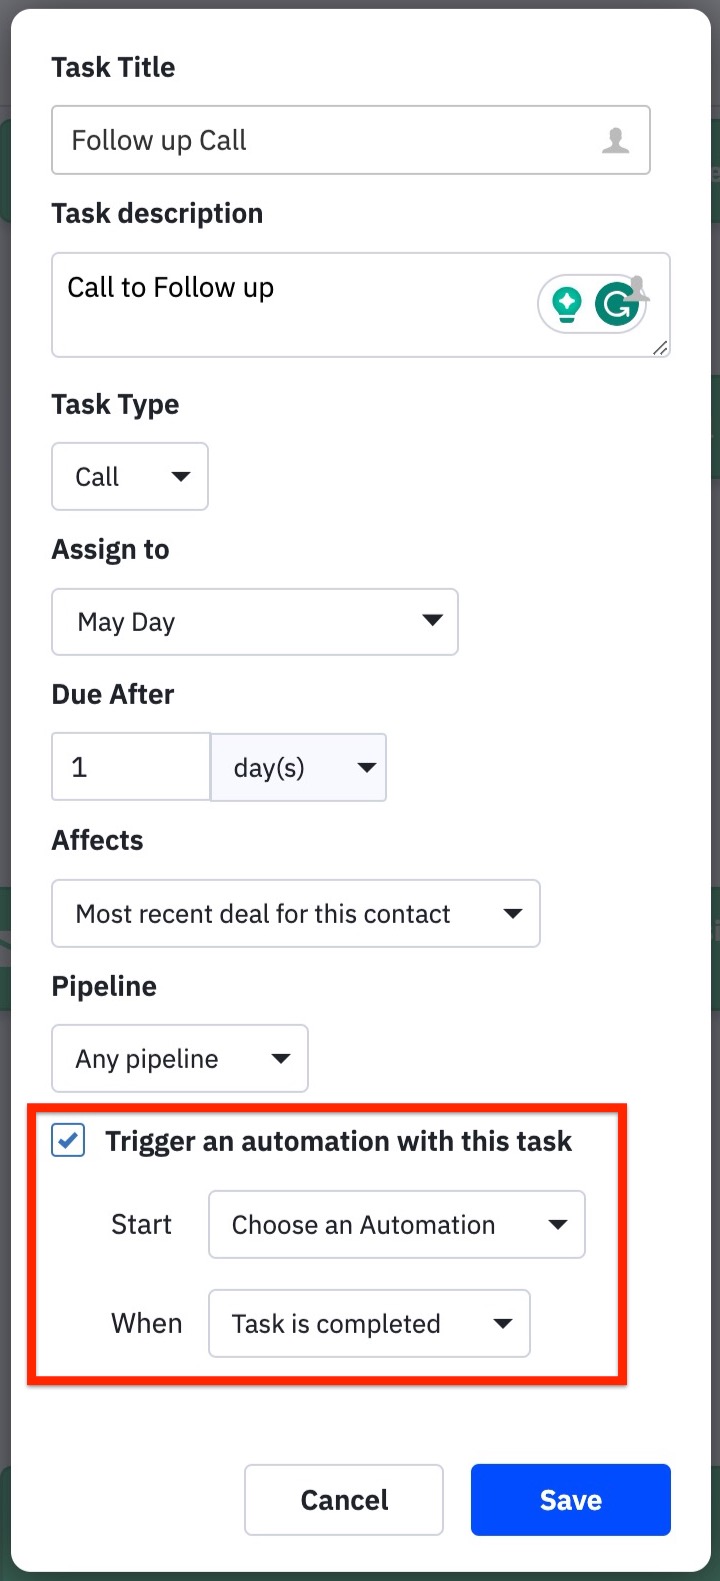Click the Follow up Call title input

point(300,139)
